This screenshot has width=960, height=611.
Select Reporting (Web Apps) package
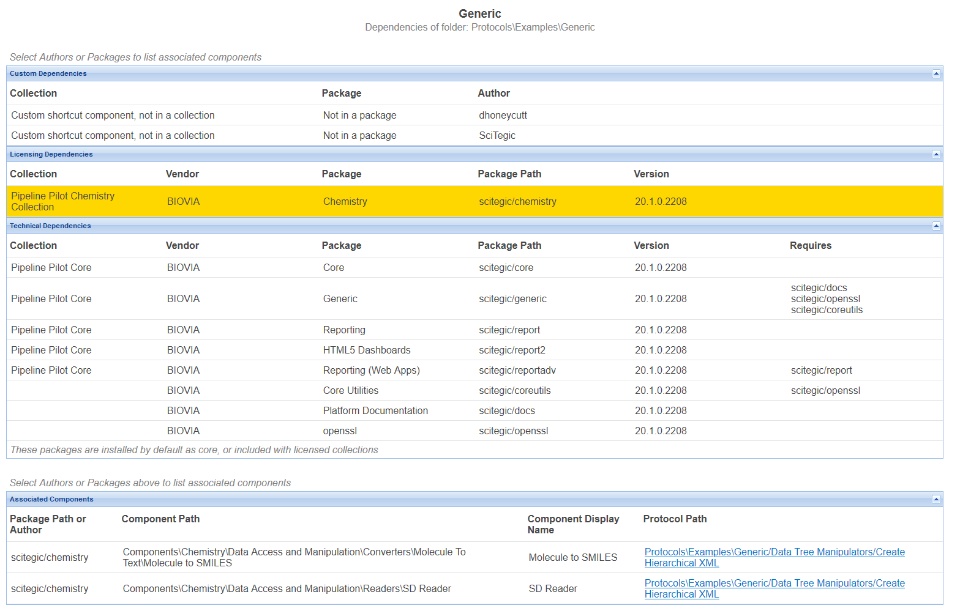(x=372, y=370)
